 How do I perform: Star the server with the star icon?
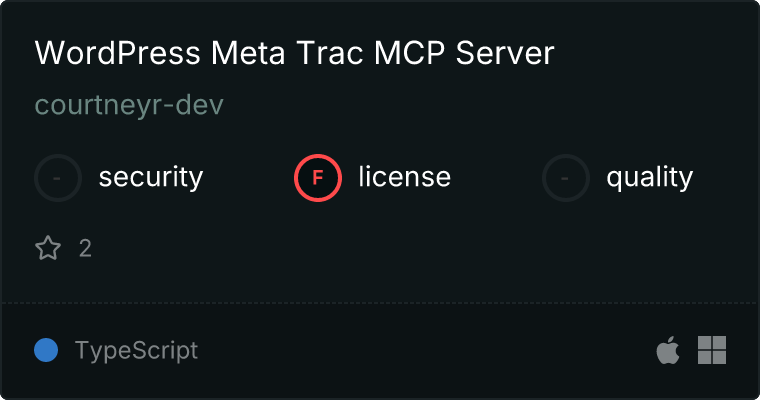(x=48, y=248)
